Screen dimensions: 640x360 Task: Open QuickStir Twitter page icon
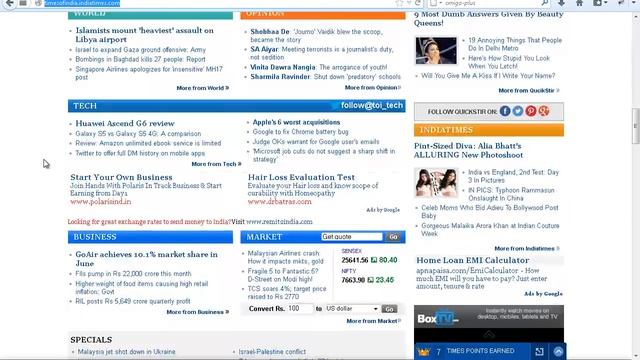point(518,111)
